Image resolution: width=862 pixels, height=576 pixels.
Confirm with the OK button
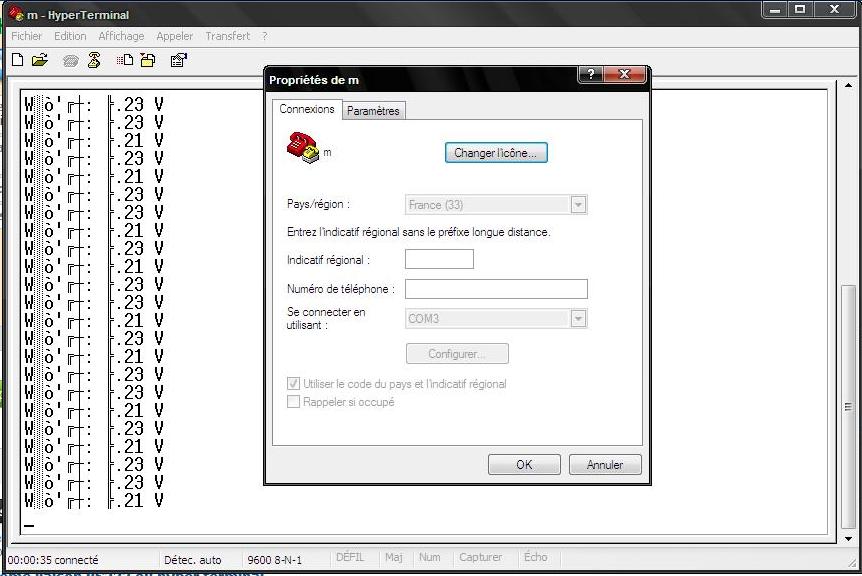click(524, 464)
